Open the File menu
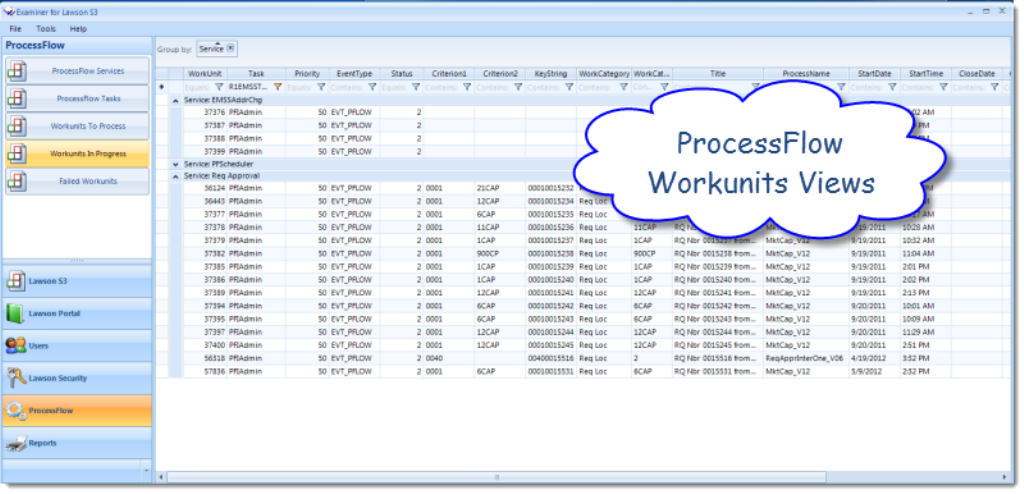Image resolution: width=1024 pixels, height=494 pixels. [16, 29]
